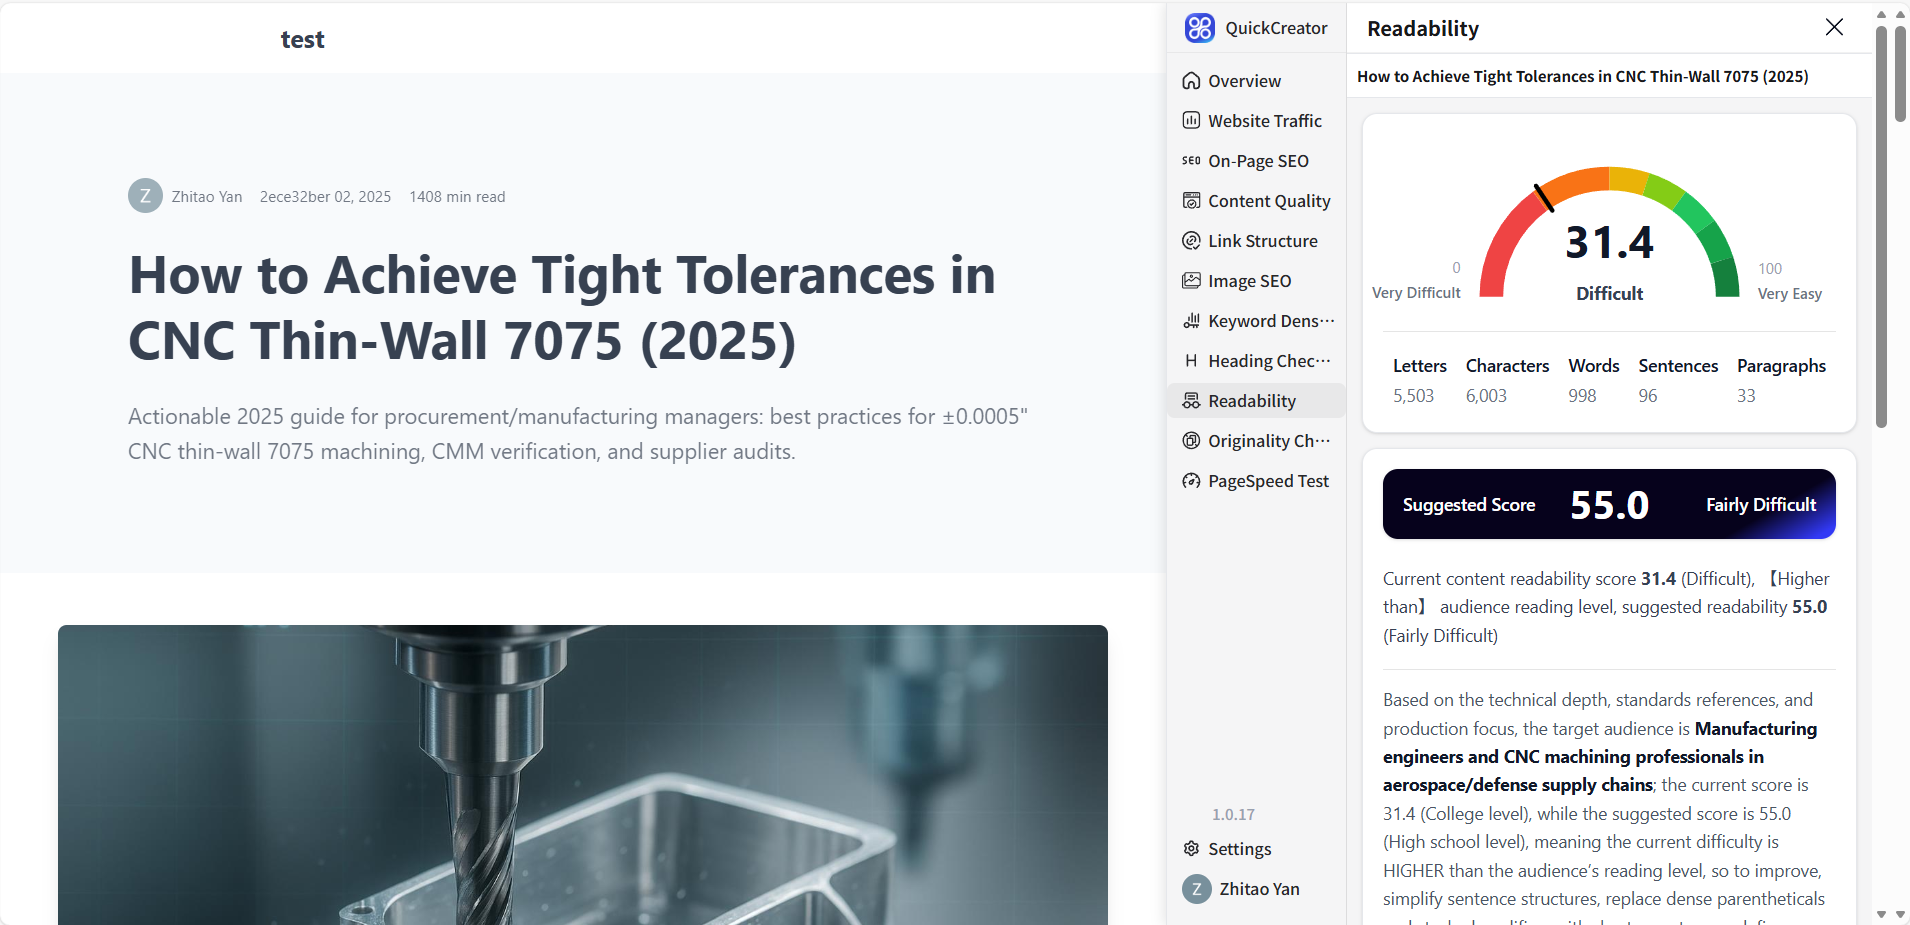Image resolution: width=1910 pixels, height=925 pixels.
Task: Open the Content Quality icon
Action: point(1191,201)
